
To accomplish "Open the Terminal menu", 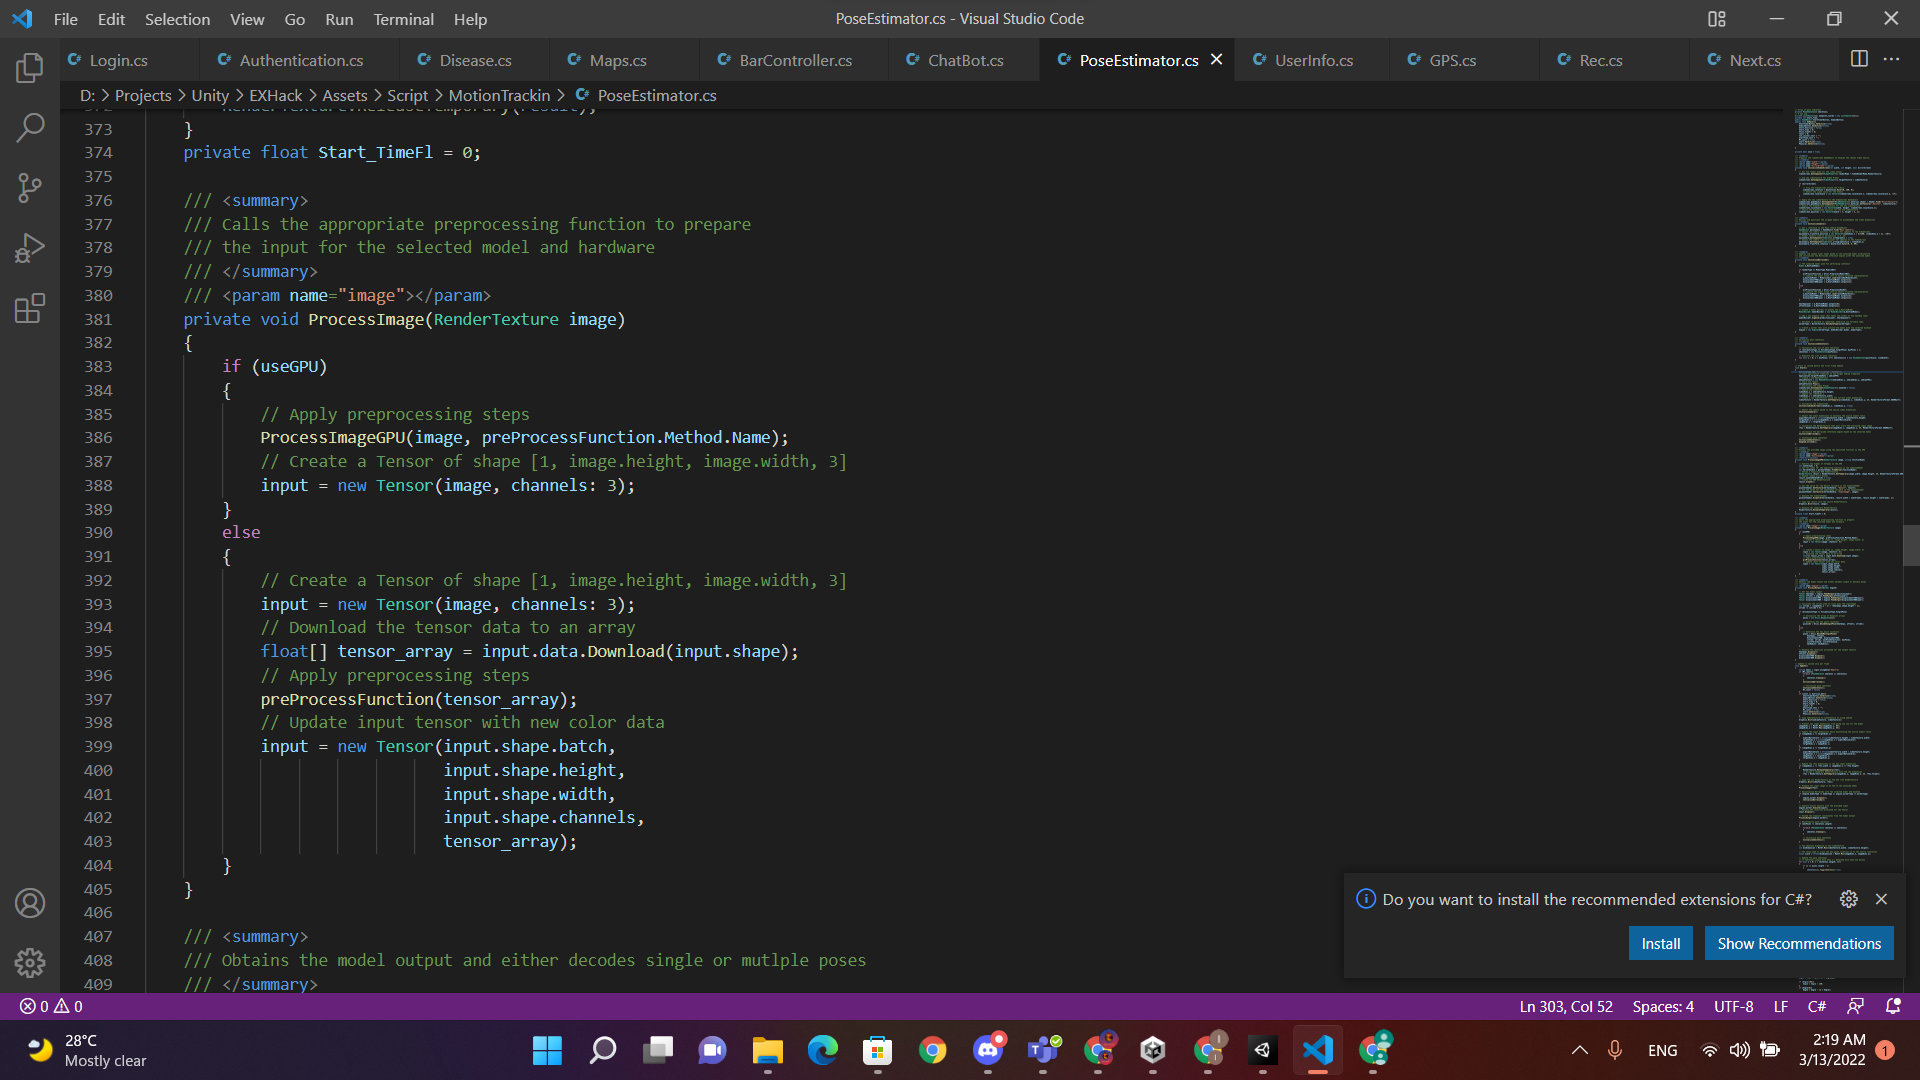I will (x=403, y=19).
